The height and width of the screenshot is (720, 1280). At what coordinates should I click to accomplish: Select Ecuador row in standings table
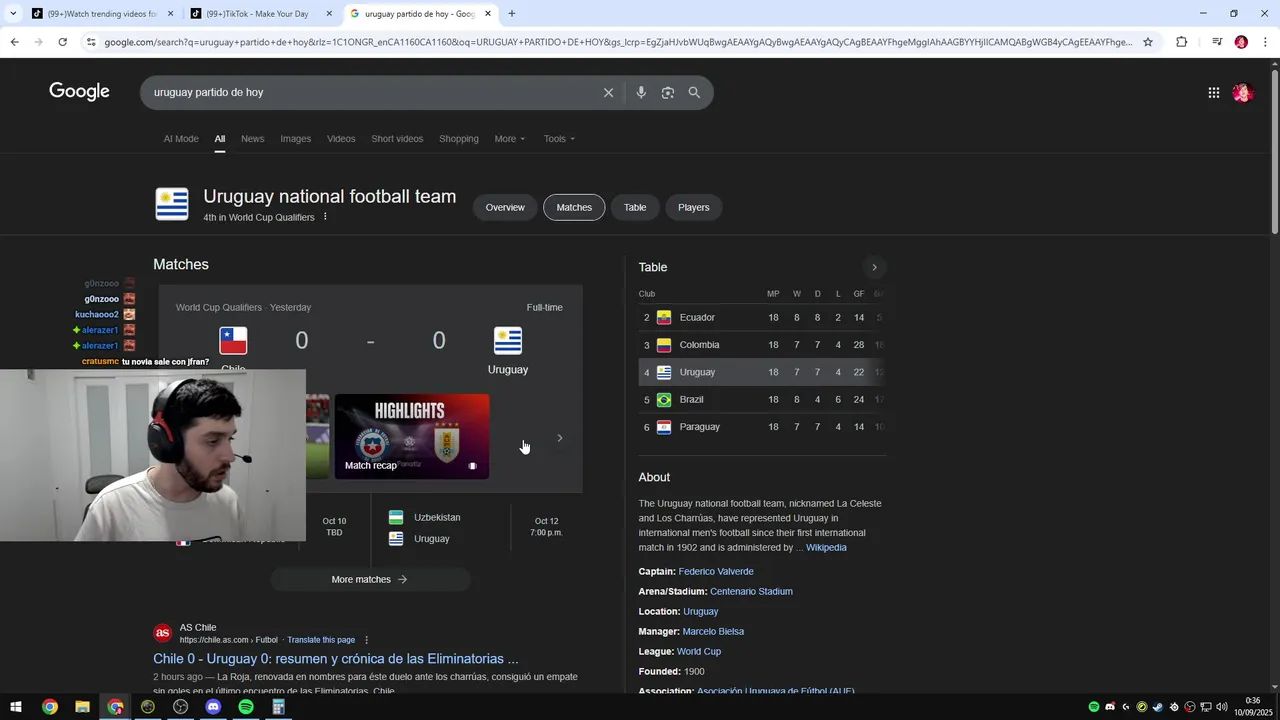click(x=762, y=317)
